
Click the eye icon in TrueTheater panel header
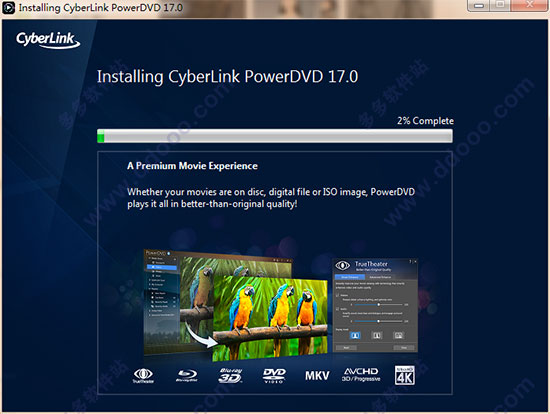(343, 265)
